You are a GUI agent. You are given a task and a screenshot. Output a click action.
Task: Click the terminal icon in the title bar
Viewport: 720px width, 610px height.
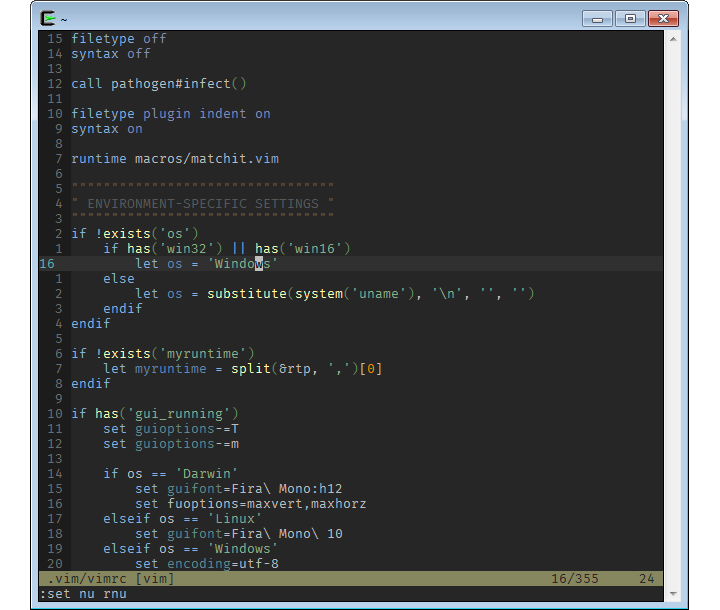click(x=48, y=18)
